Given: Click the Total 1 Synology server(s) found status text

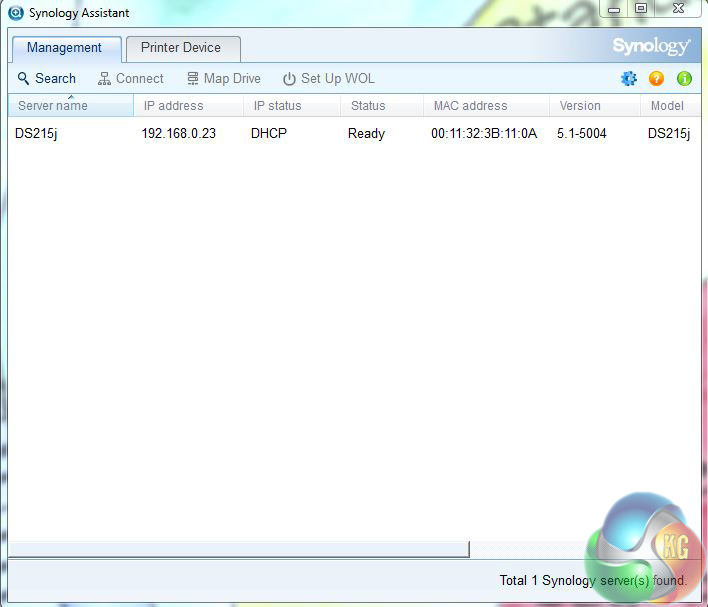Looking at the screenshot, I should pyautogui.click(x=593, y=580).
